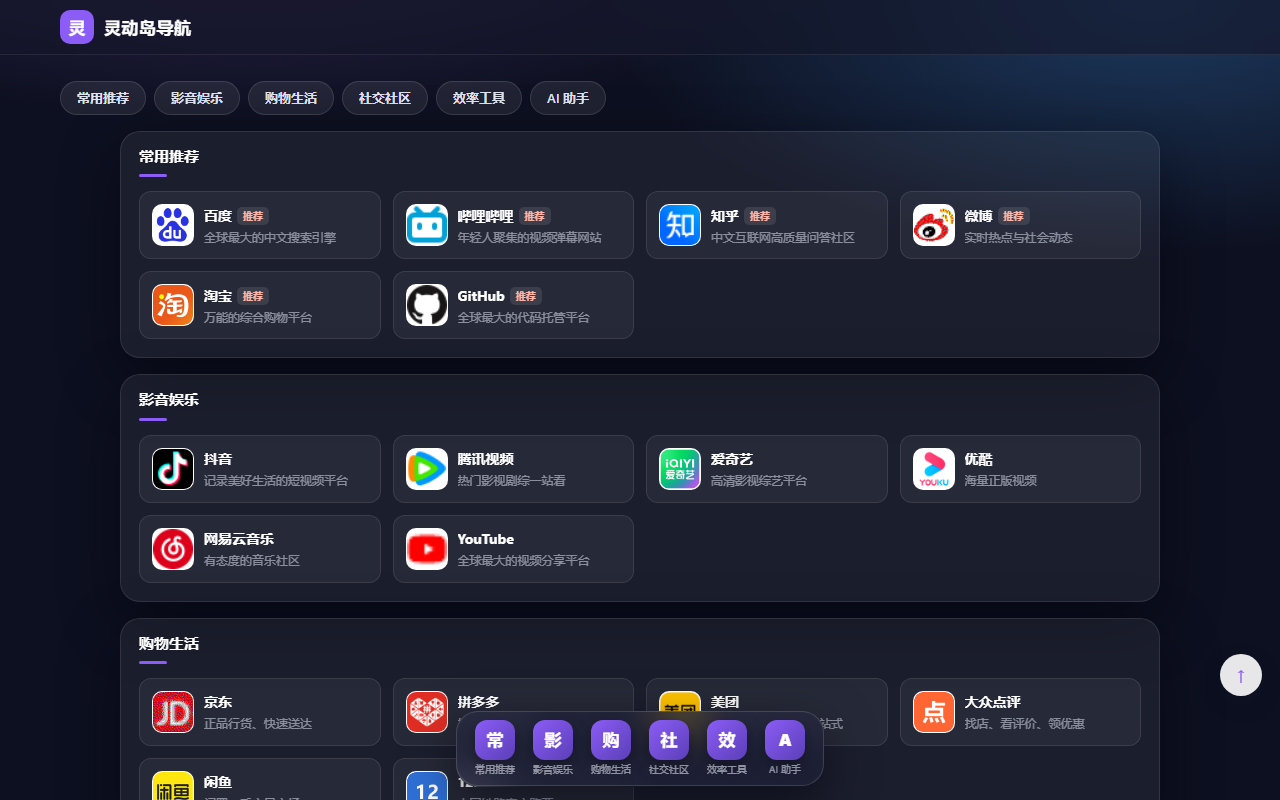Click the 哔哩哔哩 blue TV icon
The width and height of the screenshot is (1280, 800).
pos(427,225)
